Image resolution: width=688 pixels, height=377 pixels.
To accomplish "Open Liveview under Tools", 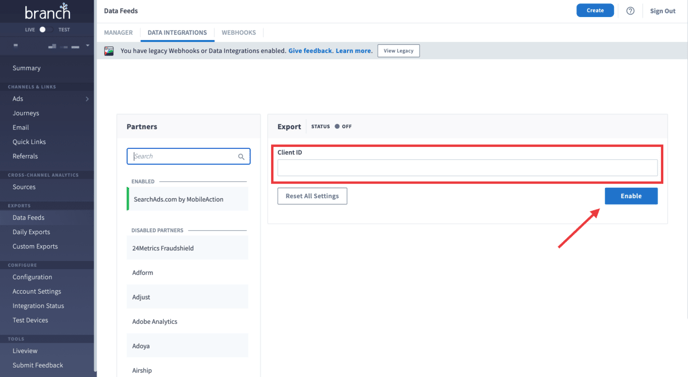I will 25,351.
